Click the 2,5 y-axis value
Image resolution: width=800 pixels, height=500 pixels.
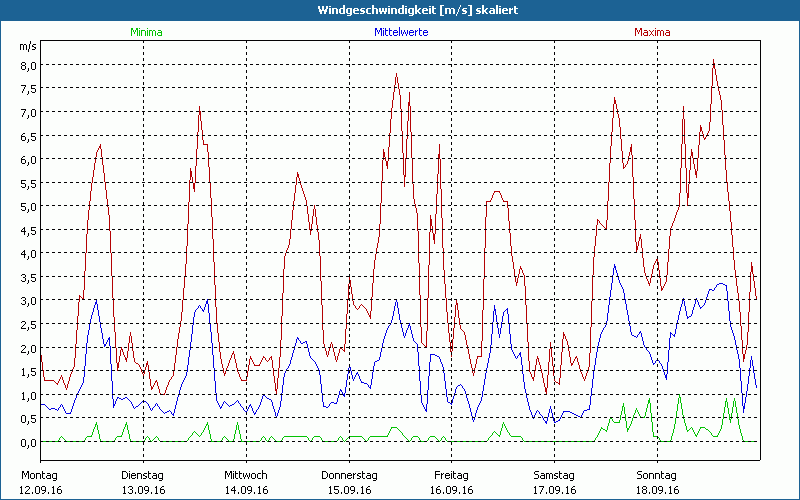tap(28, 324)
